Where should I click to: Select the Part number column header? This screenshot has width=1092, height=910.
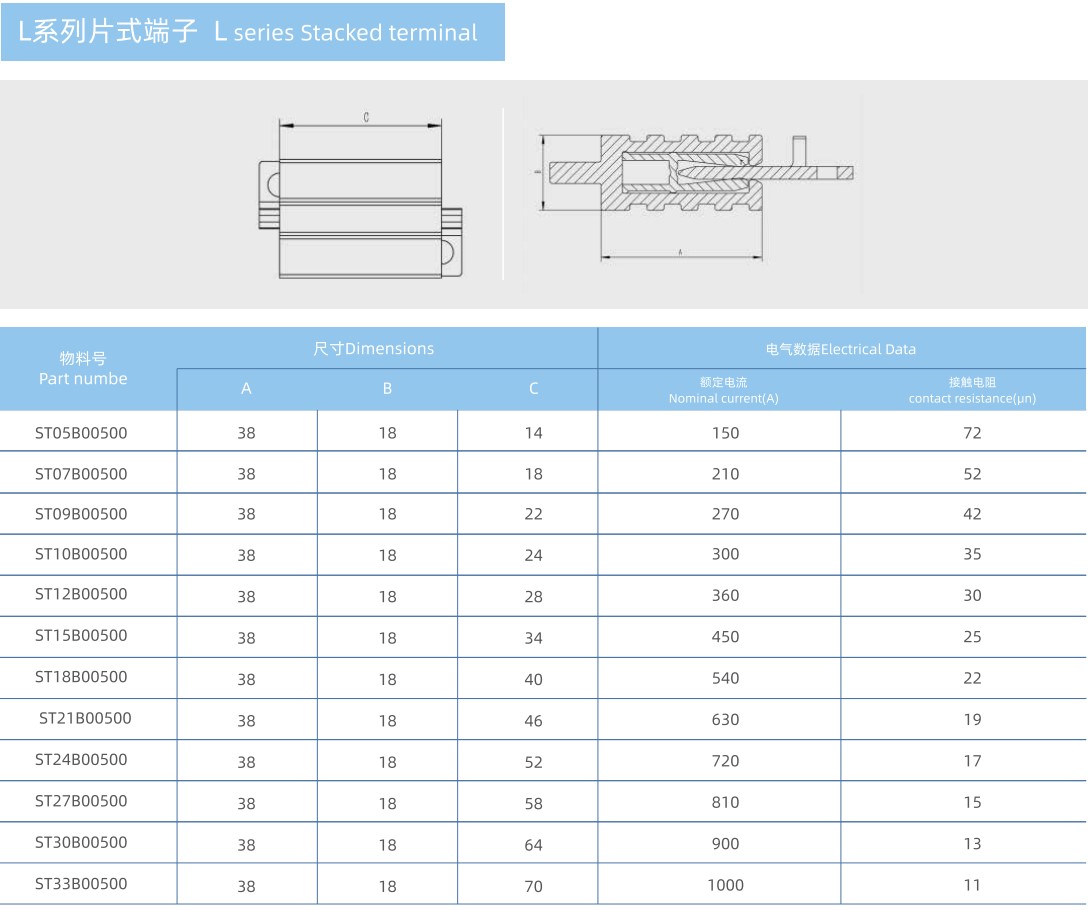coord(83,369)
